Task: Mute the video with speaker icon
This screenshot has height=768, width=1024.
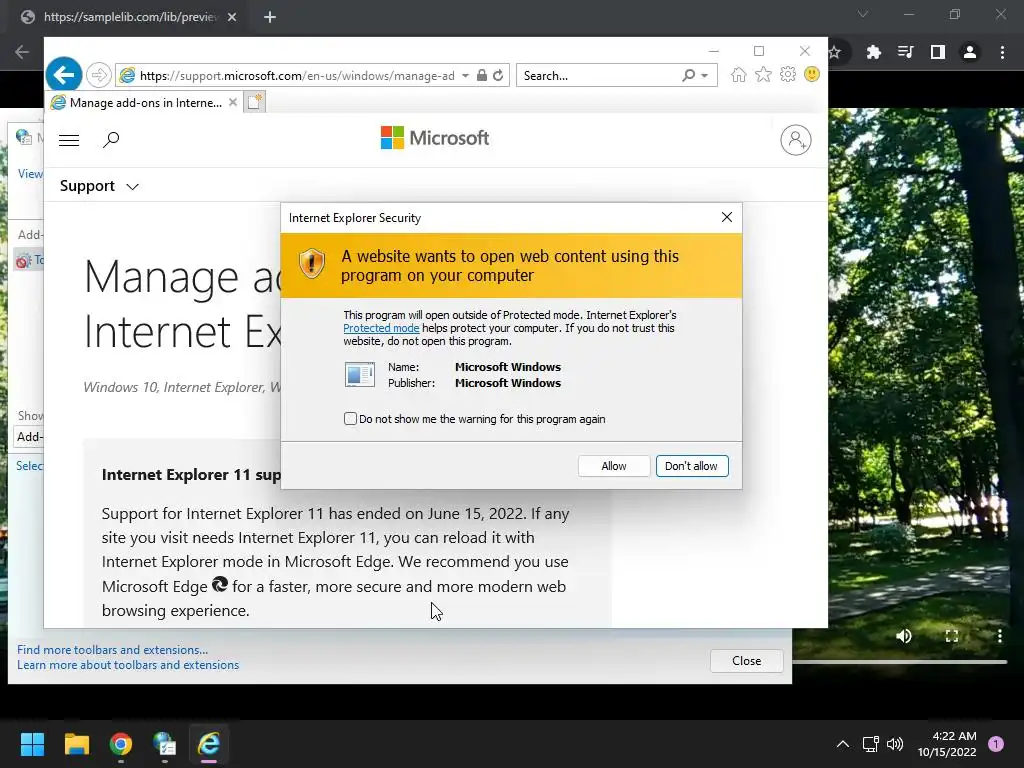Action: (x=904, y=635)
